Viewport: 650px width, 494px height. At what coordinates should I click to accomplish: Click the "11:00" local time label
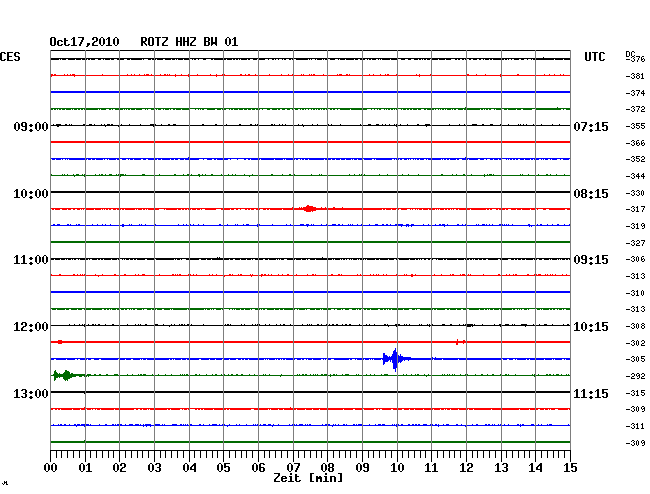(31, 260)
